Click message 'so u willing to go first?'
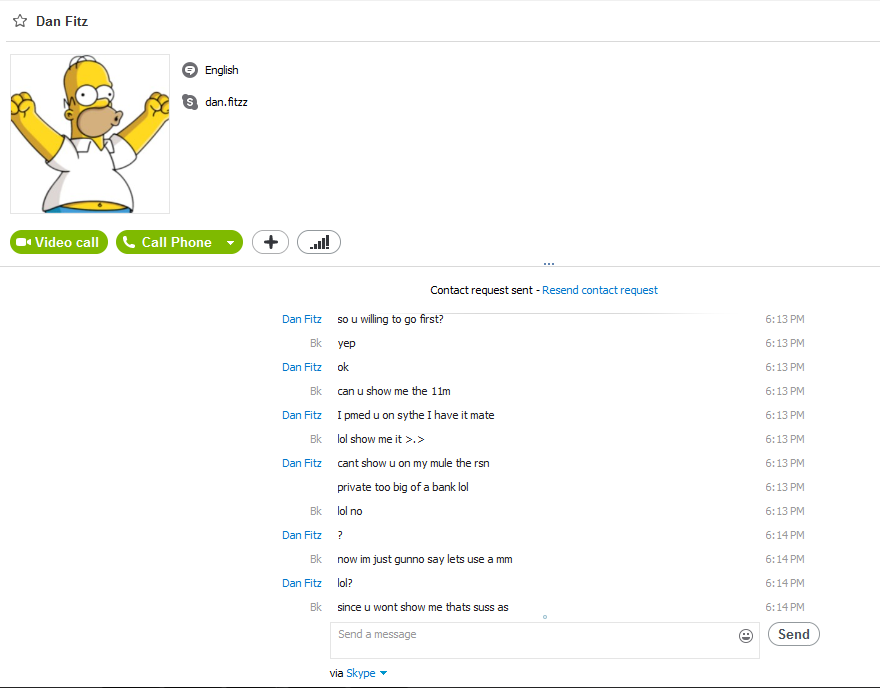This screenshot has width=880, height=688. point(390,319)
